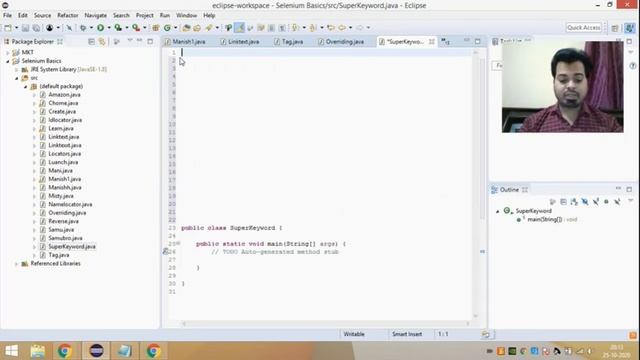This screenshot has height=360, width=640.
Task: Open the Navigate menu
Action: coord(96,15)
